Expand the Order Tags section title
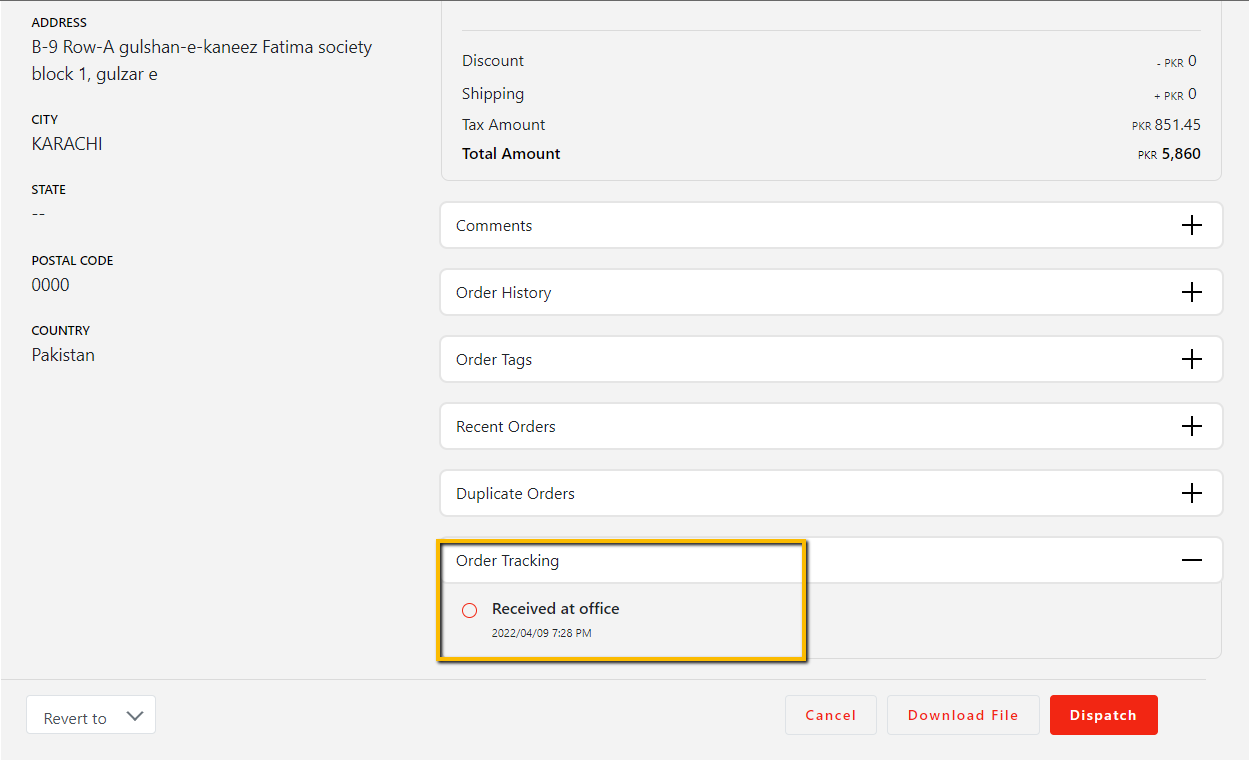1249x760 pixels. click(494, 360)
